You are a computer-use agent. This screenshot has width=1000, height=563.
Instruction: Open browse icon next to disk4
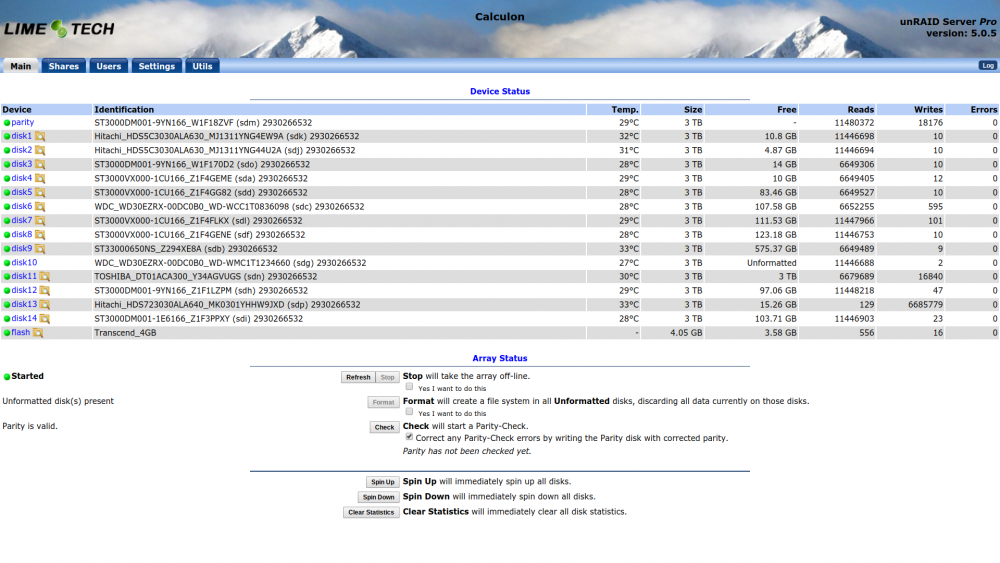pos(40,179)
